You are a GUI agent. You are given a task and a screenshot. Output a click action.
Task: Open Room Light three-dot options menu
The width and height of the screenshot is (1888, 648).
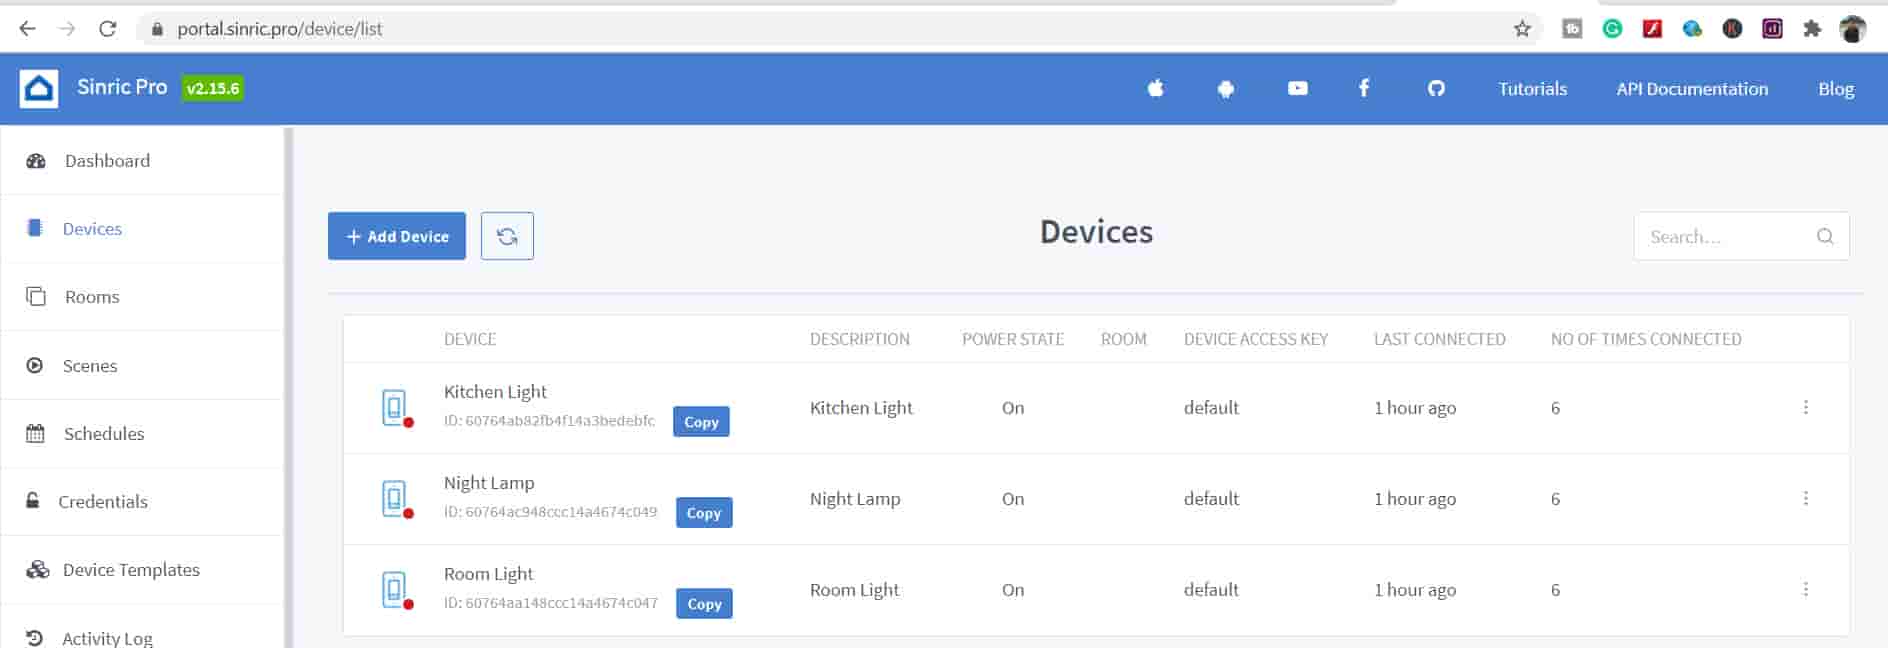[x=1805, y=590]
